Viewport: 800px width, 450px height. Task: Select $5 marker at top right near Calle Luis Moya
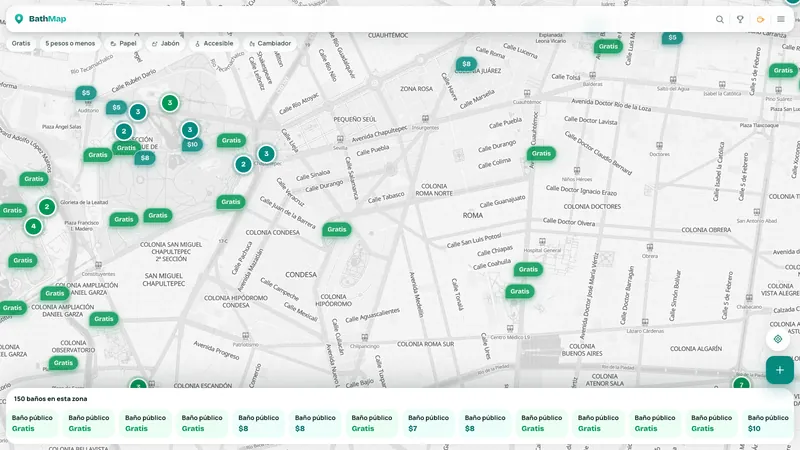coord(672,37)
